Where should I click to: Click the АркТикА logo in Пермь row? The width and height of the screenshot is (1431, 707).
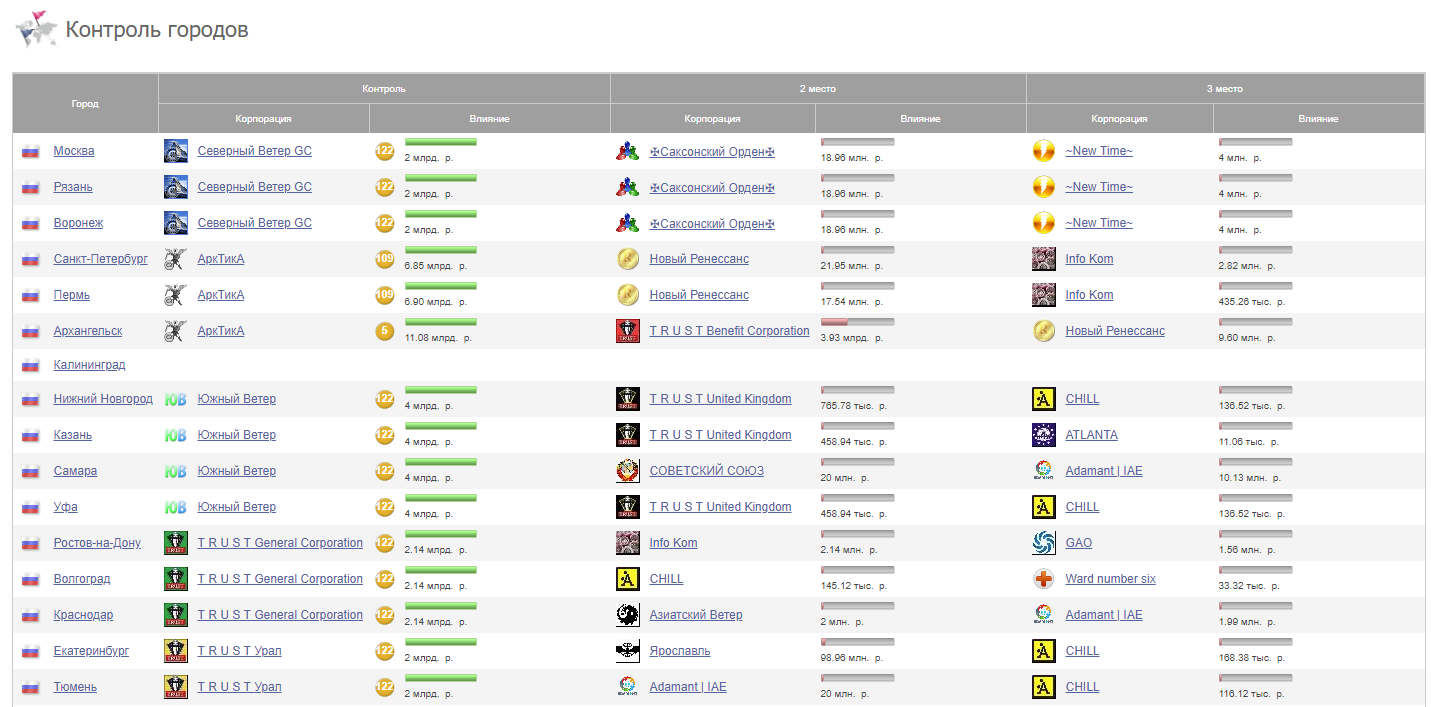coord(175,295)
